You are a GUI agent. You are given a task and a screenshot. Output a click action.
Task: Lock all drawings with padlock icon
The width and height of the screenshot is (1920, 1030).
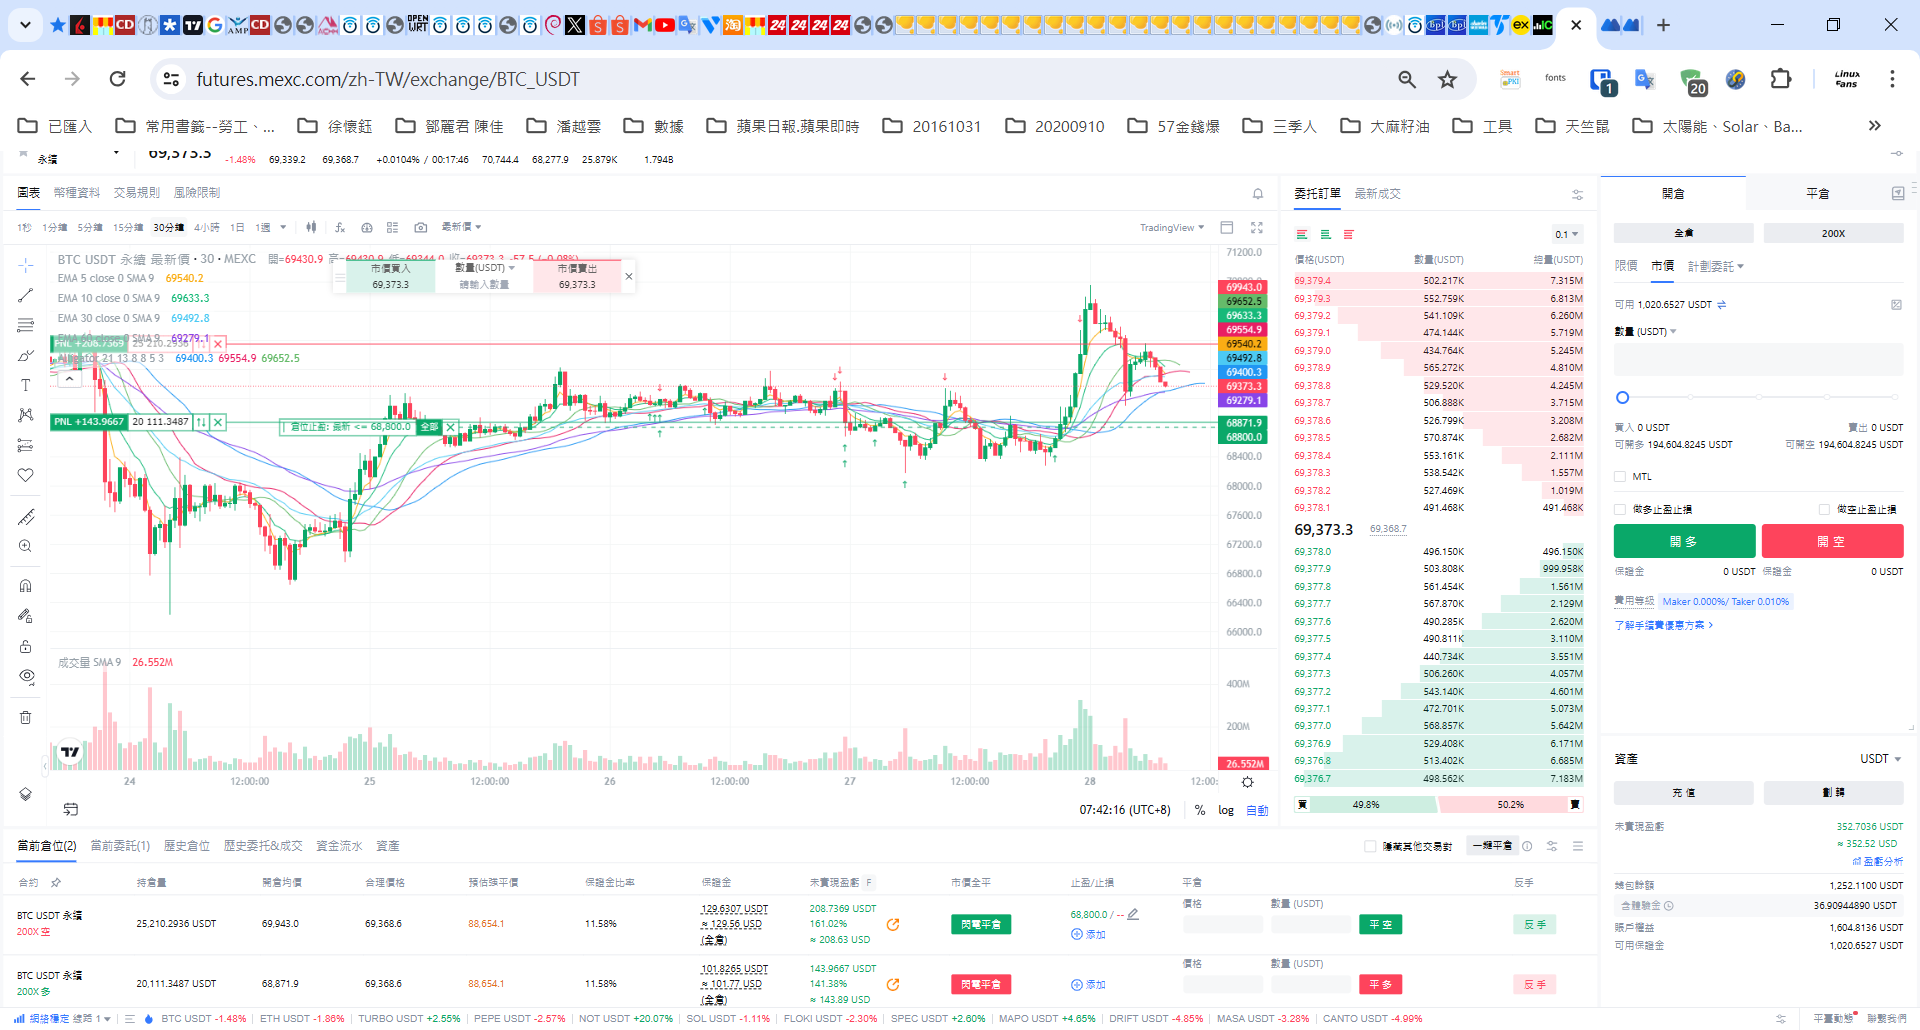coord(26,646)
